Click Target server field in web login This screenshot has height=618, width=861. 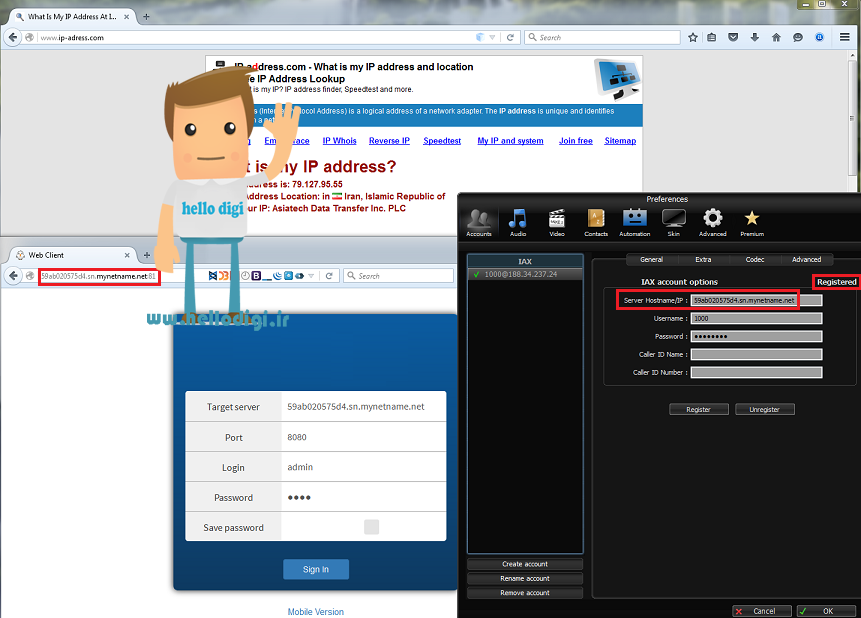click(364, 407)
